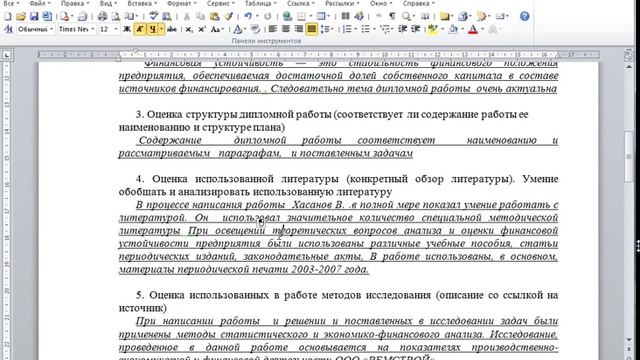Apply subscript formatting
The width and height of the screenshot is (640, 360).
(189, 29)
